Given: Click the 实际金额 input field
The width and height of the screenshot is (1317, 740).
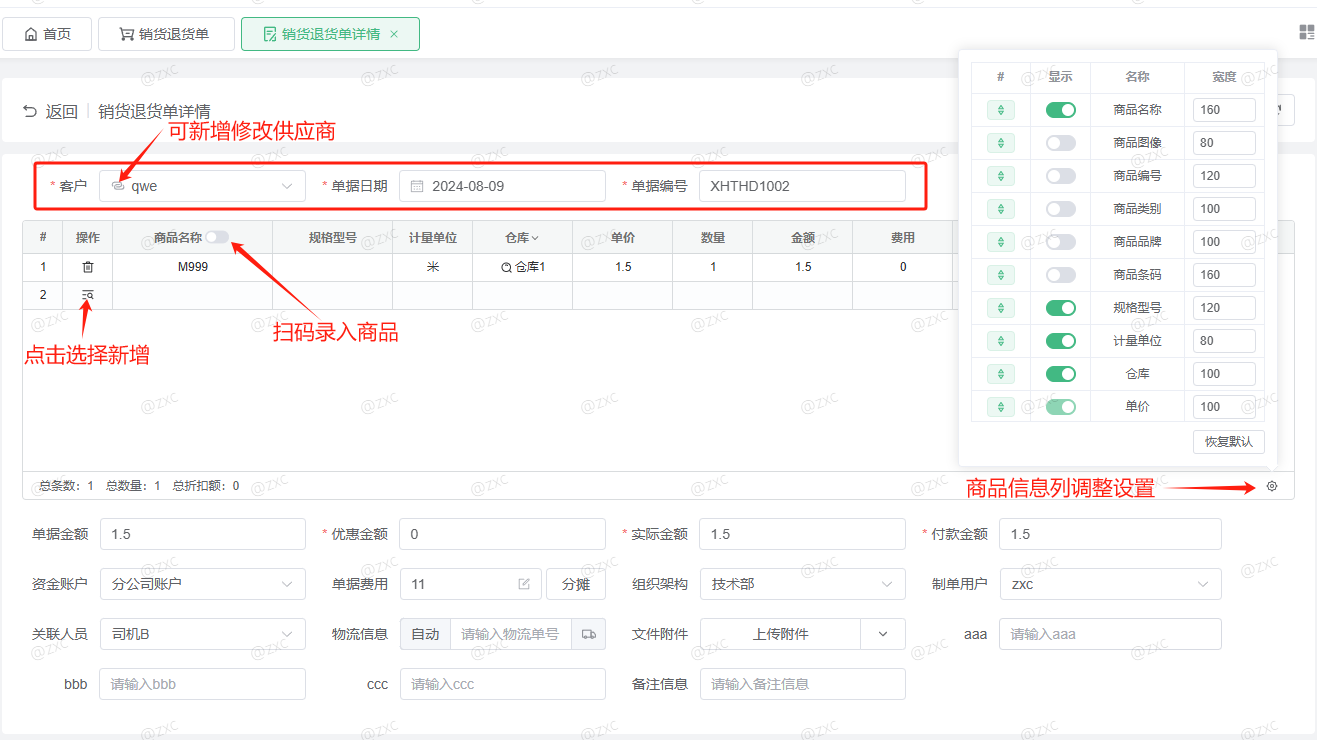Looking at the screenshot, I should click(802, 534).
